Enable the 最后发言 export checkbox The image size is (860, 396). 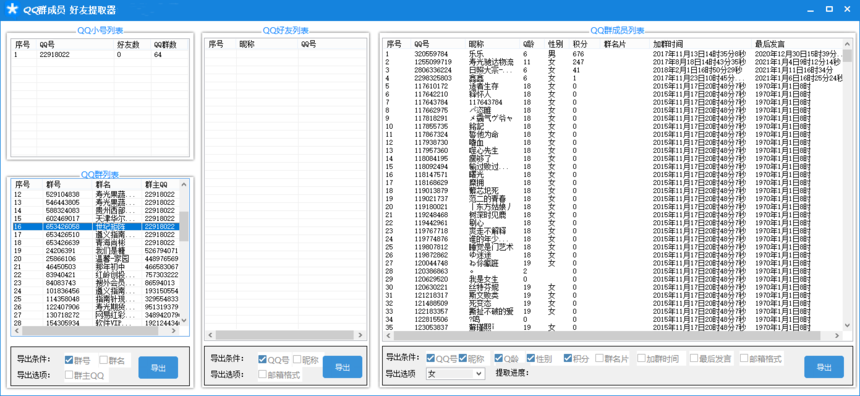pos(694,358)
